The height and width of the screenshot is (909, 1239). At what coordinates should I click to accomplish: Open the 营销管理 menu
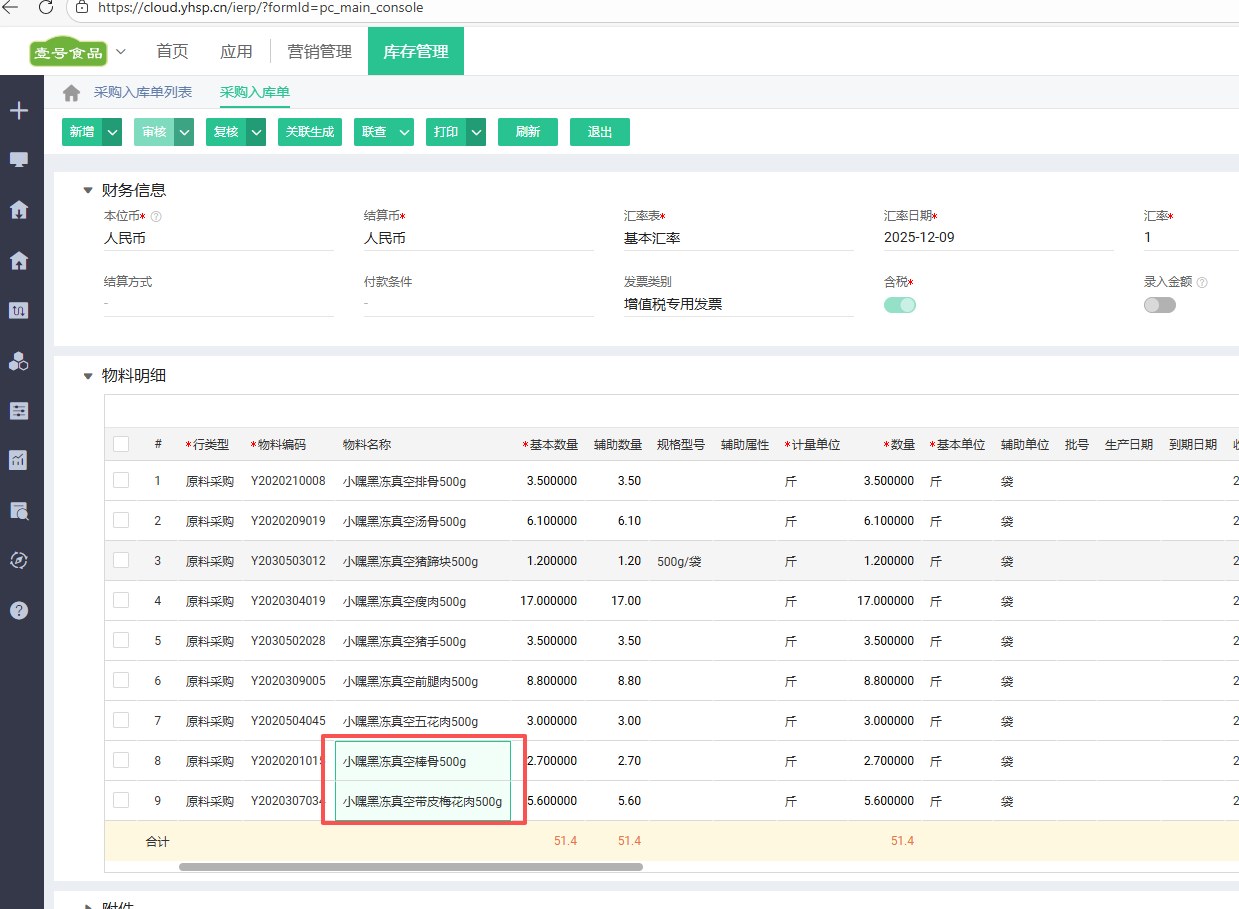pyautogui.click(x=319, y=52)
